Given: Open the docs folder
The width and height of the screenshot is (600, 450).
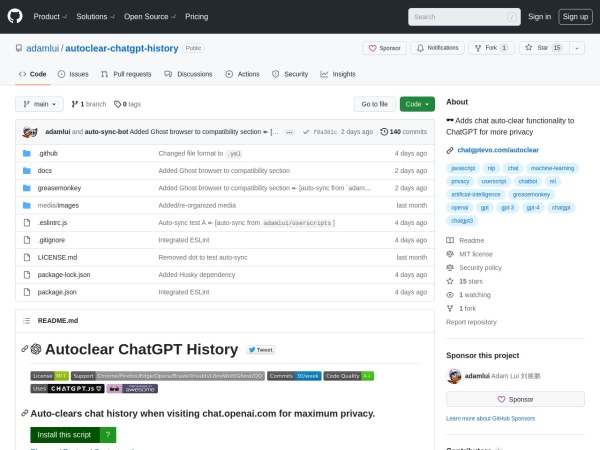Looking at the screenshot, I should [45, 171].
